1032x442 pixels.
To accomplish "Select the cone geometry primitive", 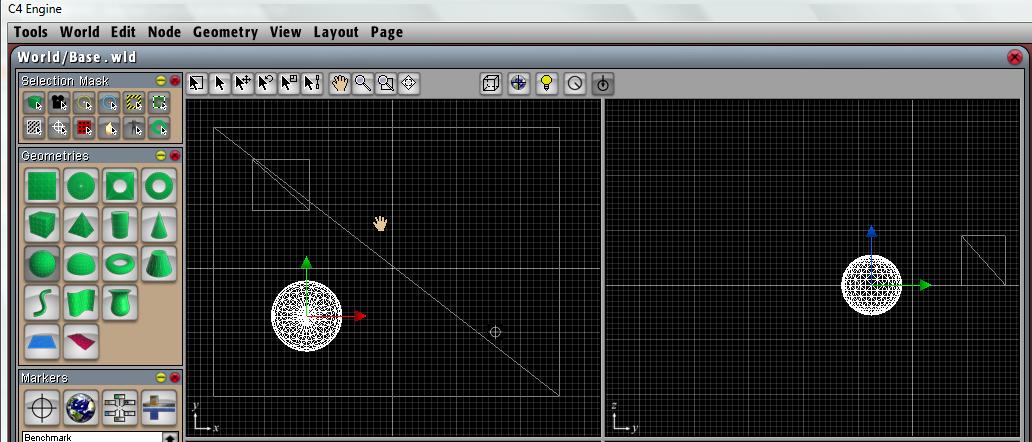I will pyautogui.click(x=158, y=224).
